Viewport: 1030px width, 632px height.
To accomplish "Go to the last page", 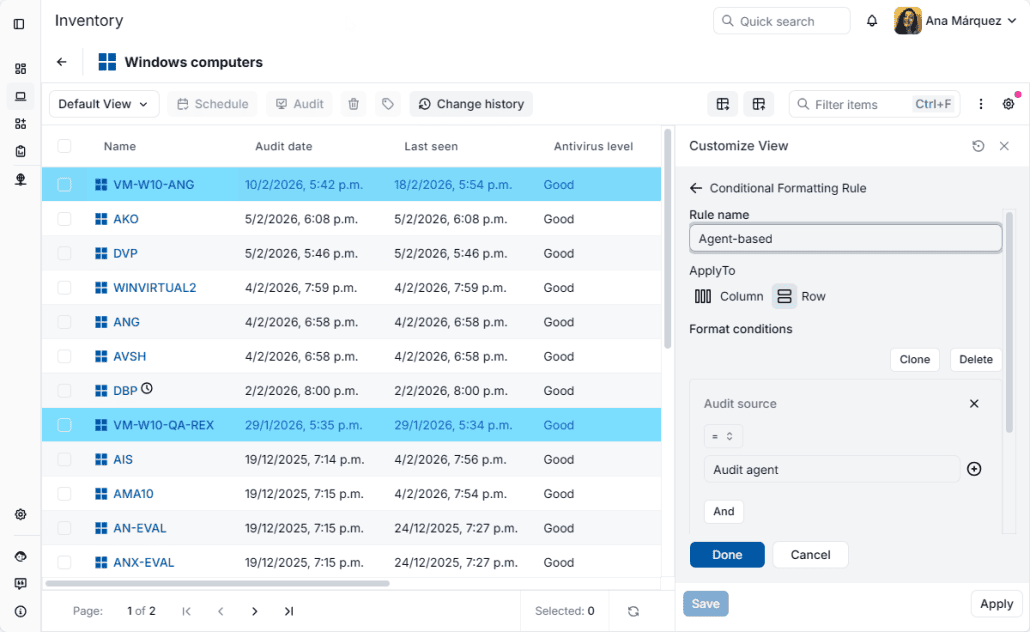I will (x=289, y=612).
